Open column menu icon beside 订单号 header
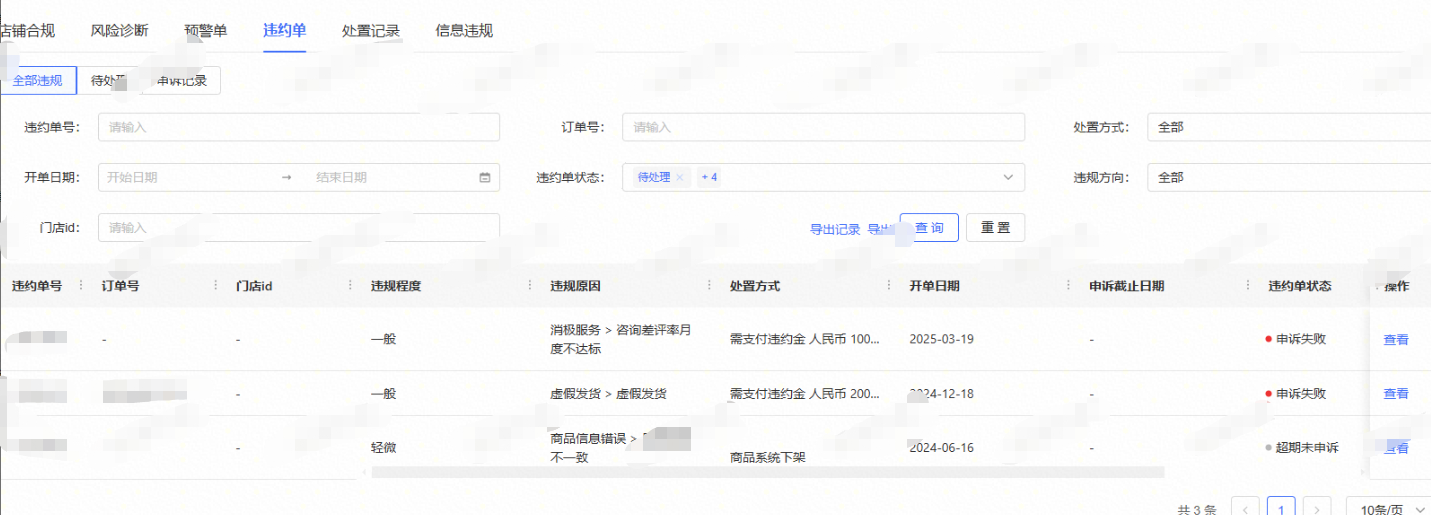The image size is (1431, 515). click(x=216, y=286)
